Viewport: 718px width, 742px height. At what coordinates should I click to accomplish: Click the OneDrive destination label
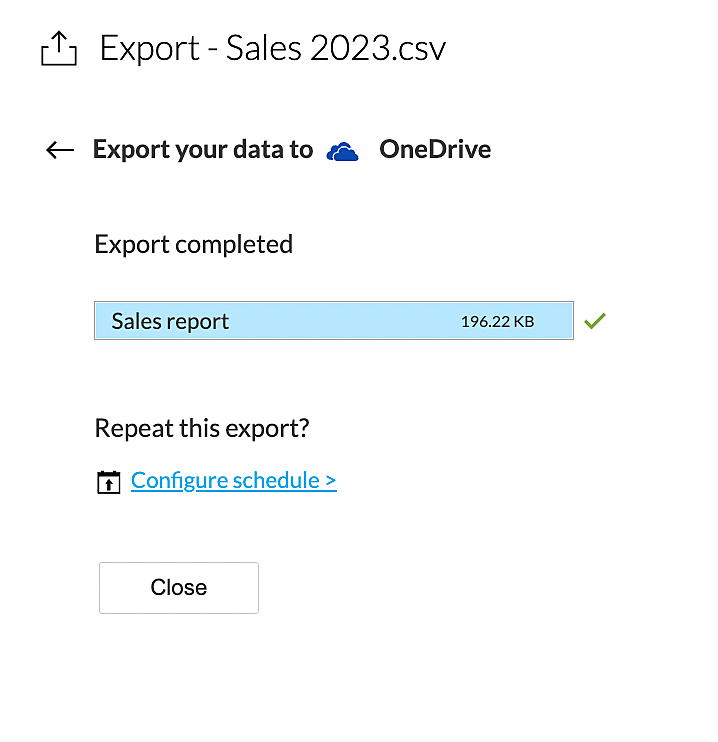click(x=435, y=150)
